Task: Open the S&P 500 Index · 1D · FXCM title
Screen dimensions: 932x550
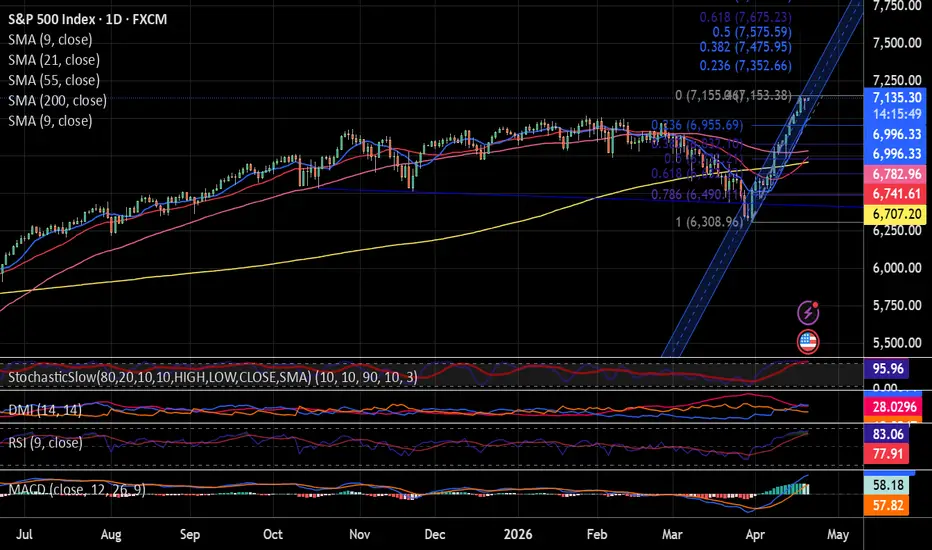Action: (x=87, y=20)
